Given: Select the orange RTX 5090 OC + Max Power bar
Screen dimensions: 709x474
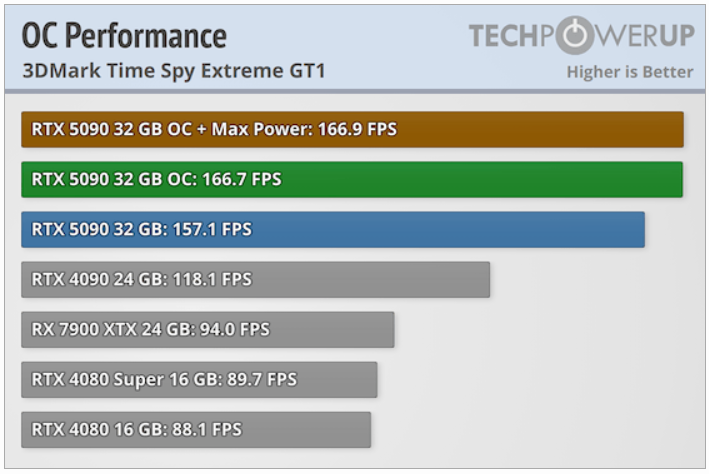Looking at the screenshot, I should (352, 129).
